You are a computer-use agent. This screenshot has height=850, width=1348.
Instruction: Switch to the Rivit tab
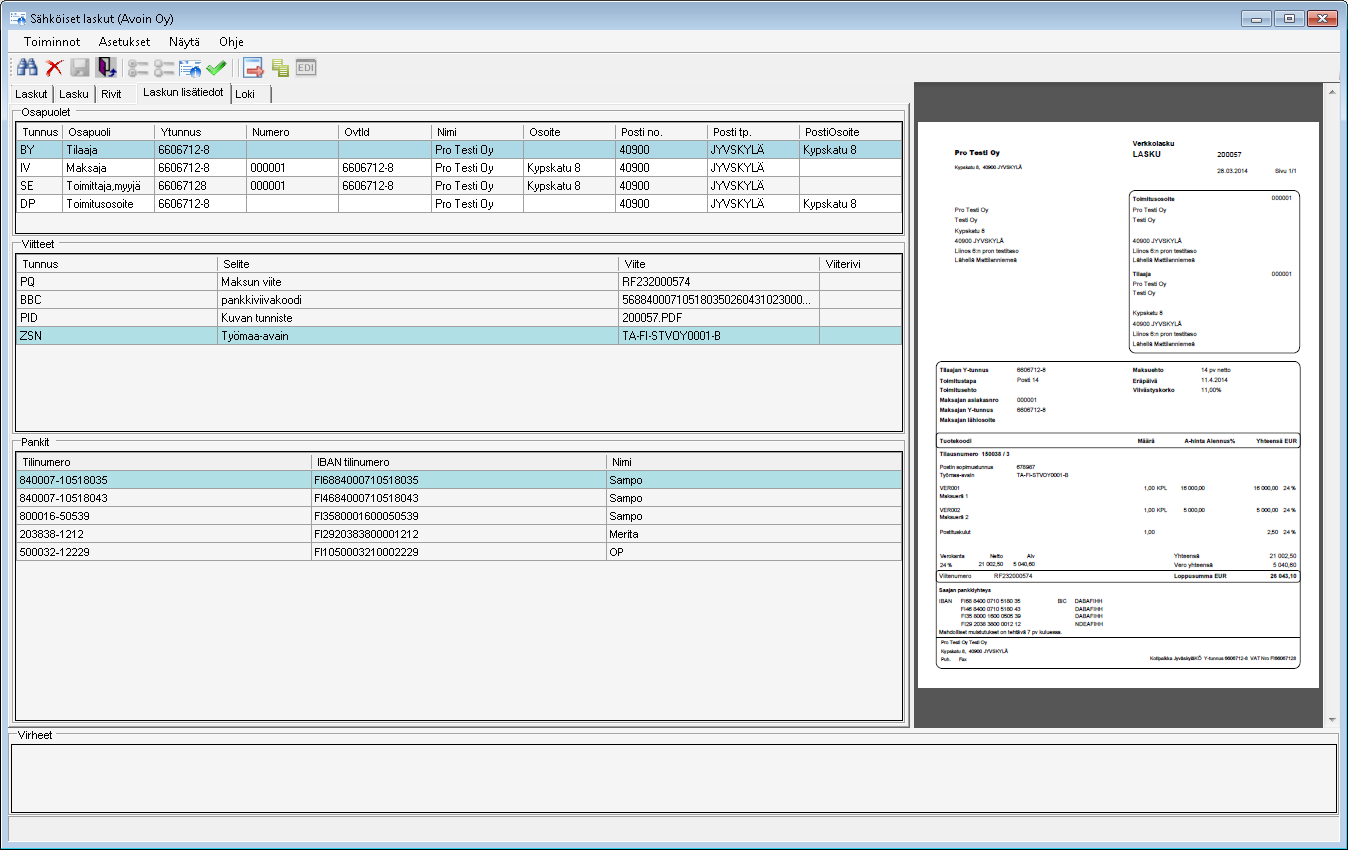[x=111, y=94]
